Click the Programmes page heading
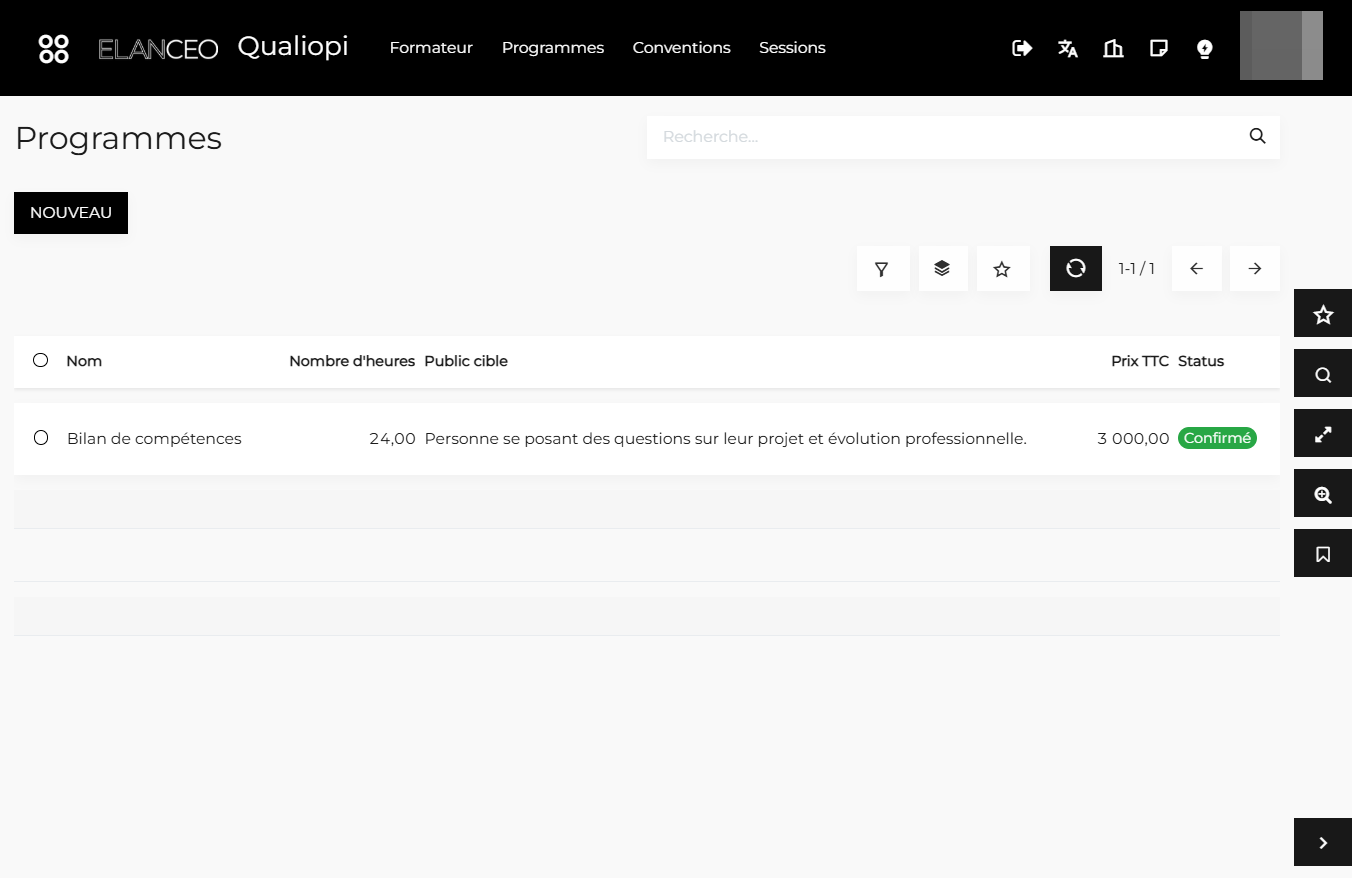The image size is (1352, 878). [118, 138]
